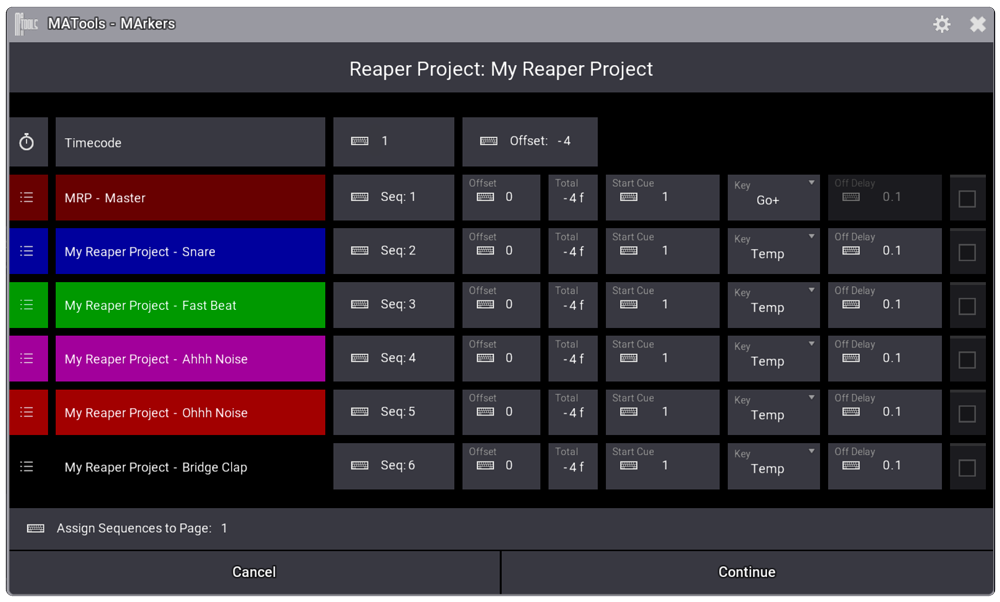Image resolution: width=1000 pixels, height=602 pixels.
Task: Click the red list icon for Ohhh Noise
Action: pos(26,412)
